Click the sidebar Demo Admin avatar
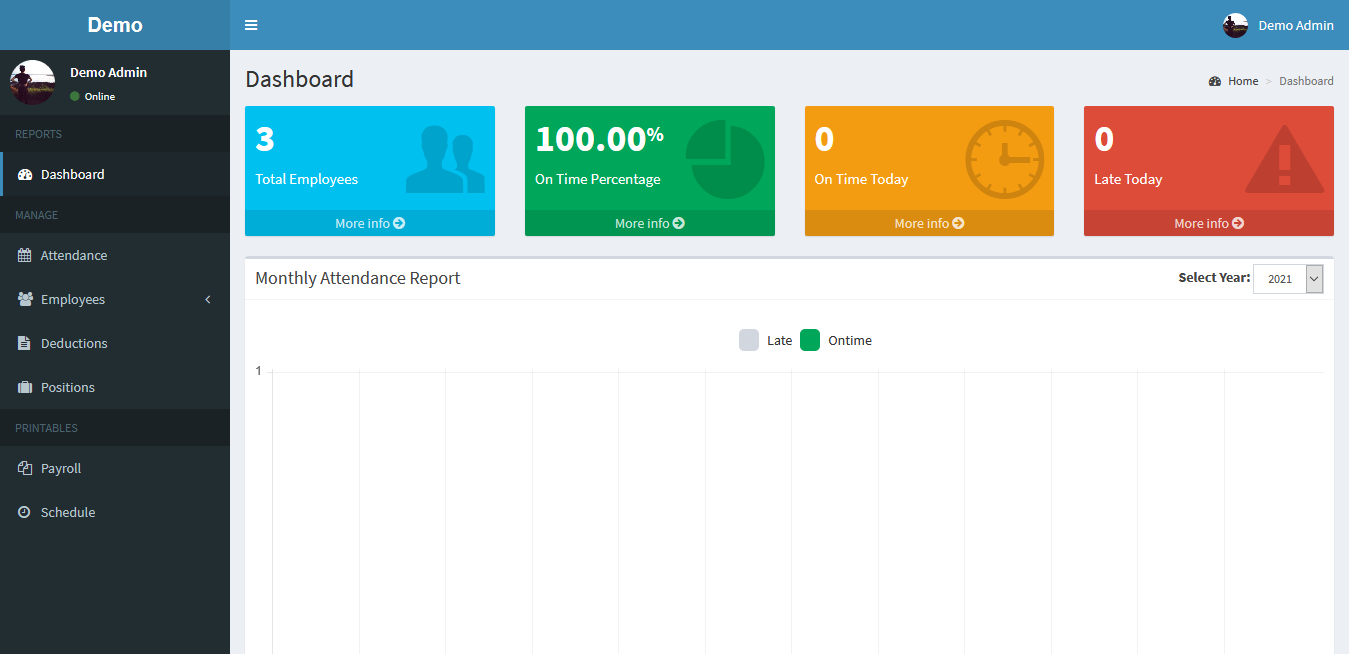Viewport: 1349px width, 654px height. tap(32, 82)
